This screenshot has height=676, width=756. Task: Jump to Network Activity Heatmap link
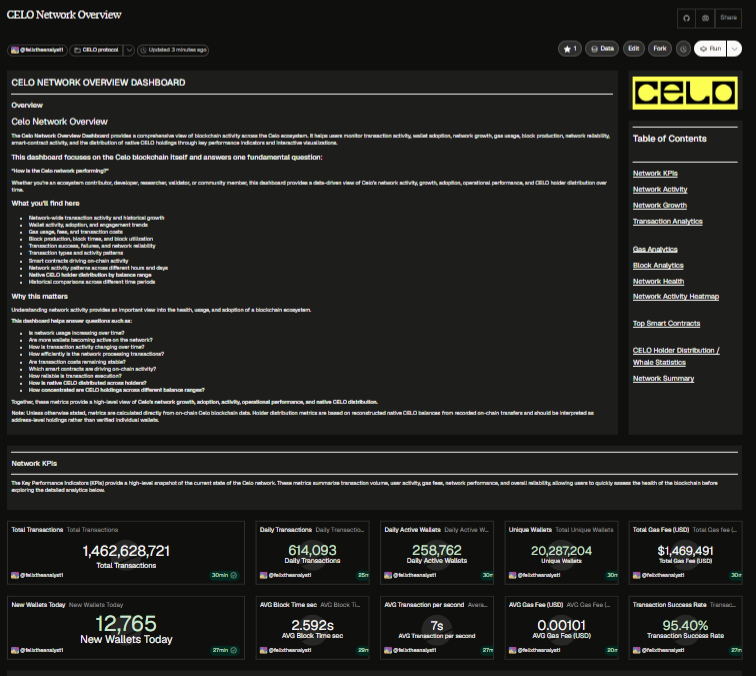(x=675, y=297)
